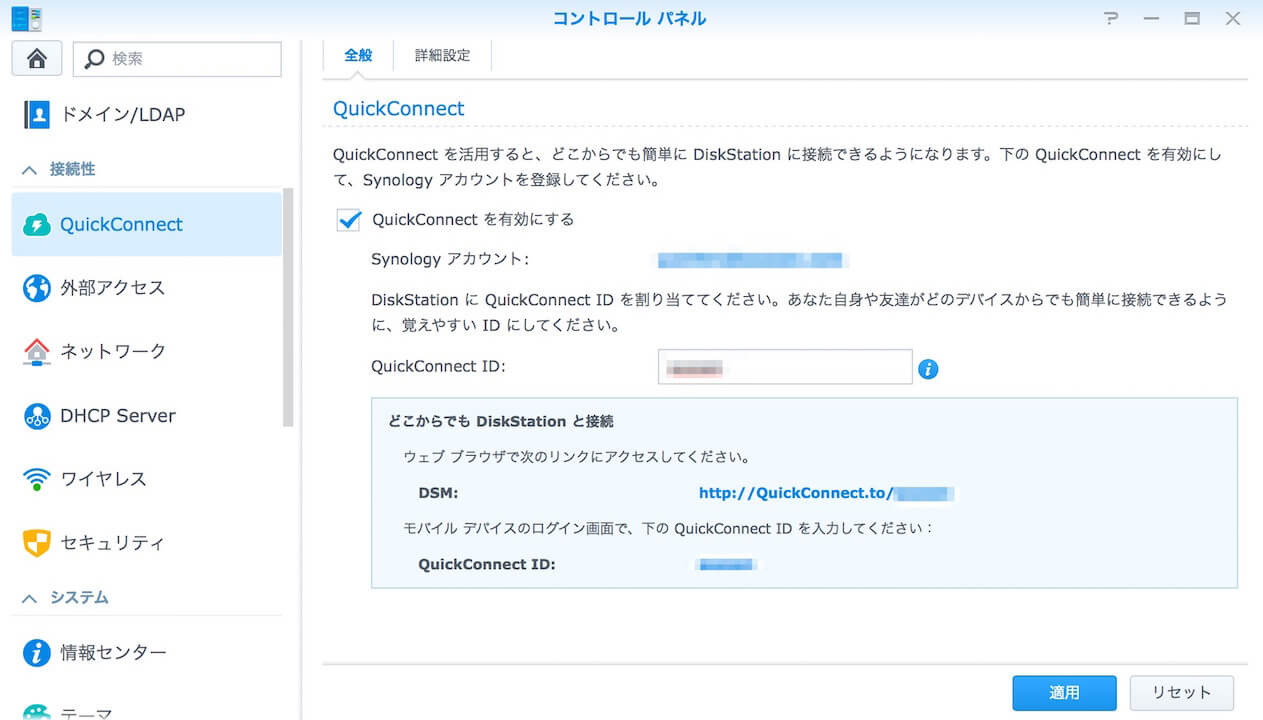
Task: Click the リセット button
Action: click(1182, 692)
